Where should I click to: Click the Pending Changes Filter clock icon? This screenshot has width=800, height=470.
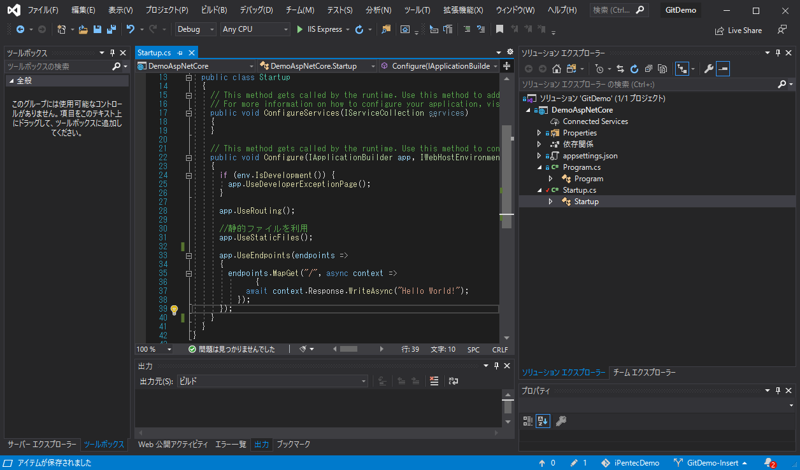click(x=599, y=69)
